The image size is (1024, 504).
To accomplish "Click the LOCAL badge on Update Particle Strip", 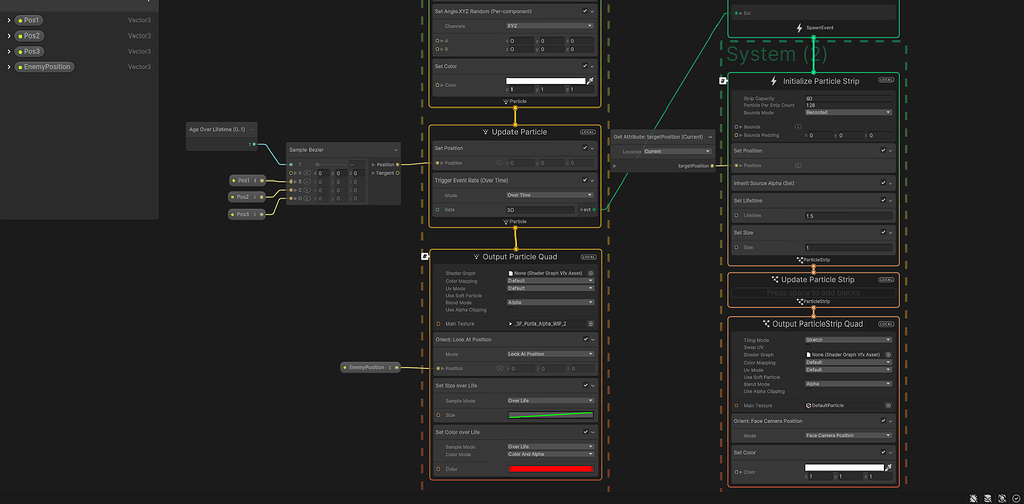I will tap(886, 279).
